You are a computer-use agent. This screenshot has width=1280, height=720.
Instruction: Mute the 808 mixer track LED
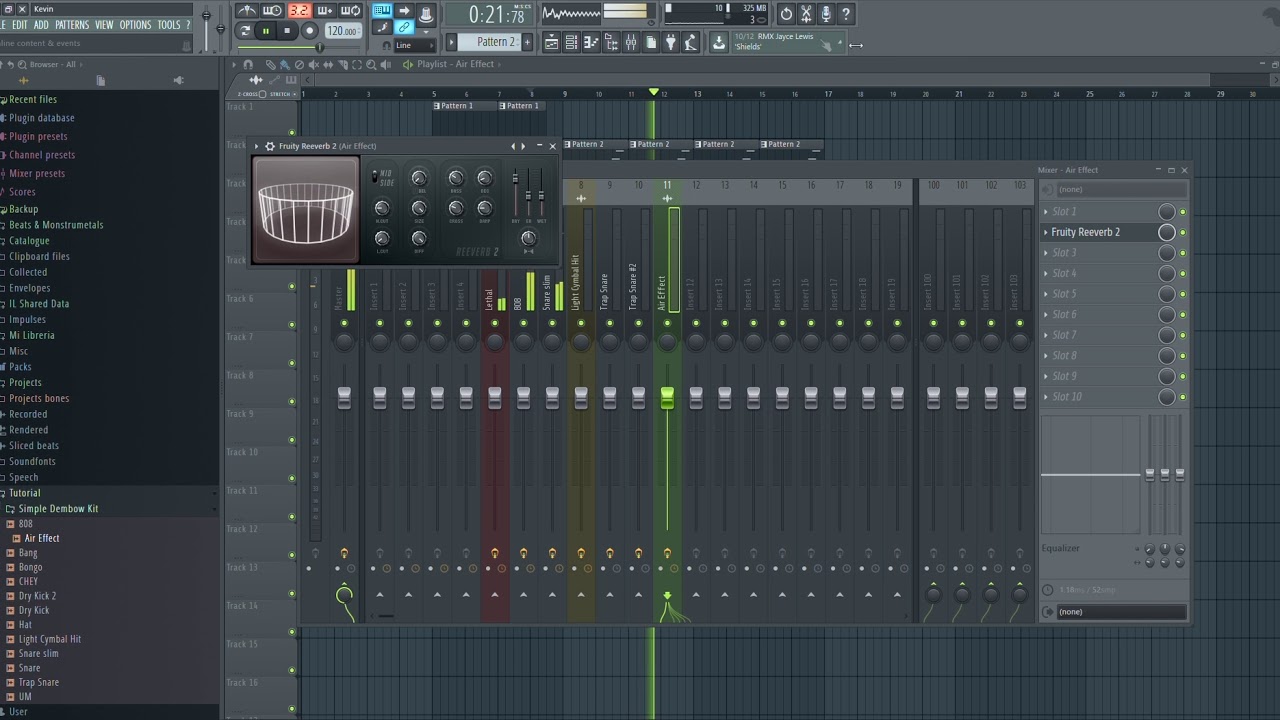523,324
